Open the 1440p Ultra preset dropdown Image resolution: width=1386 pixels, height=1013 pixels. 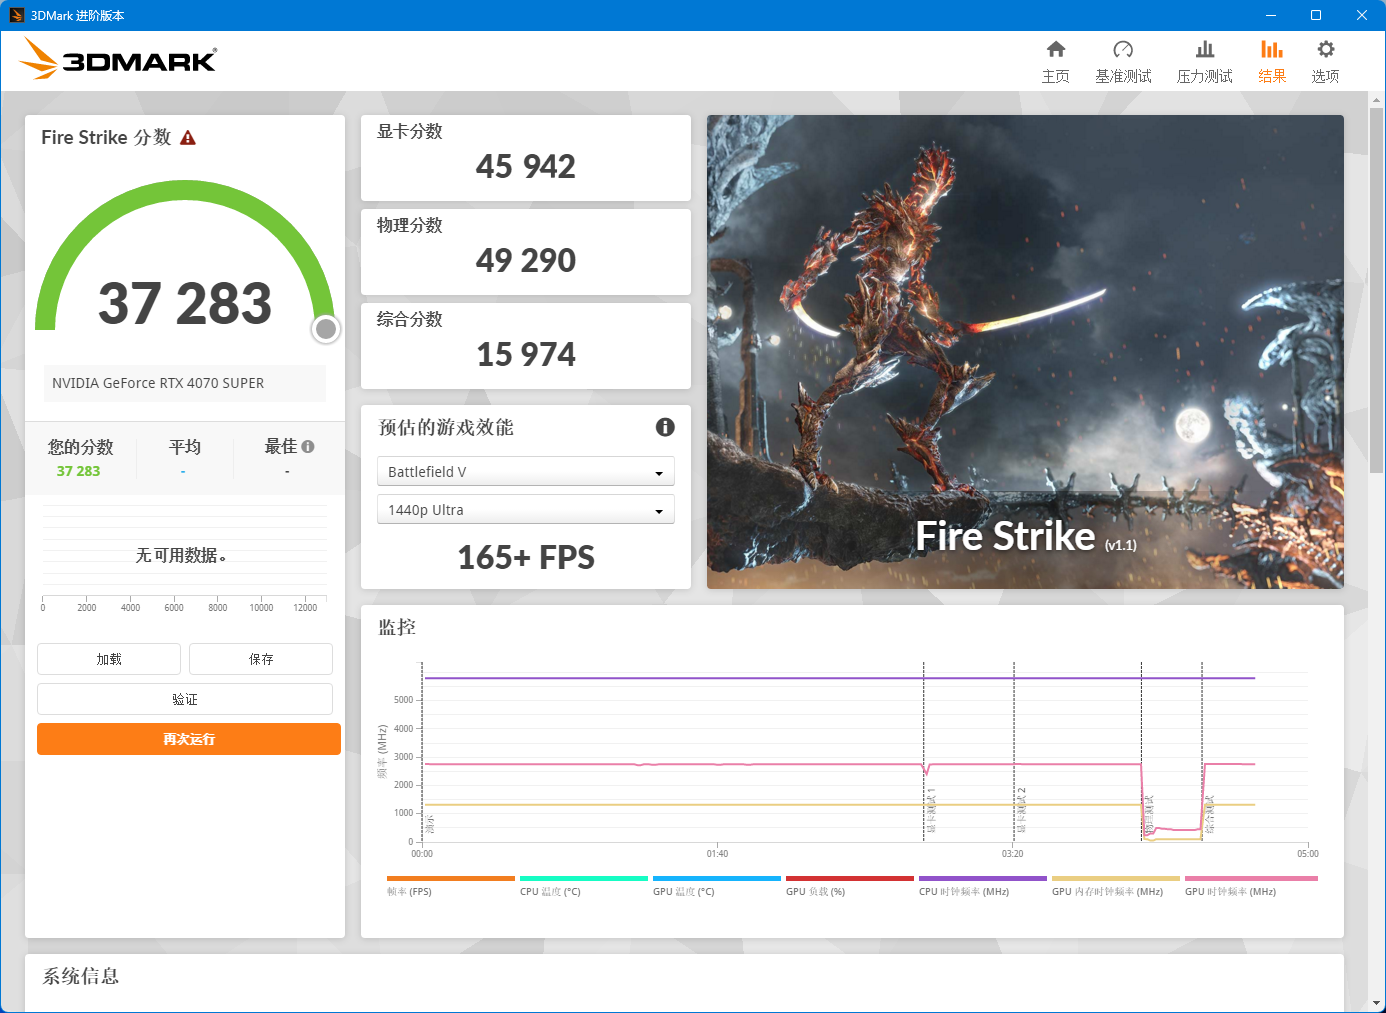coord(658,509)
